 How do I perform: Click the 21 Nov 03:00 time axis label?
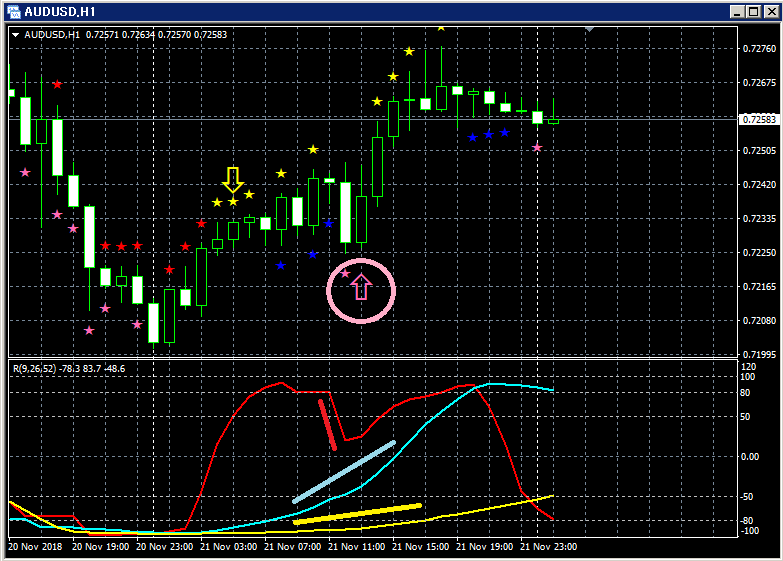coord(229,547)
